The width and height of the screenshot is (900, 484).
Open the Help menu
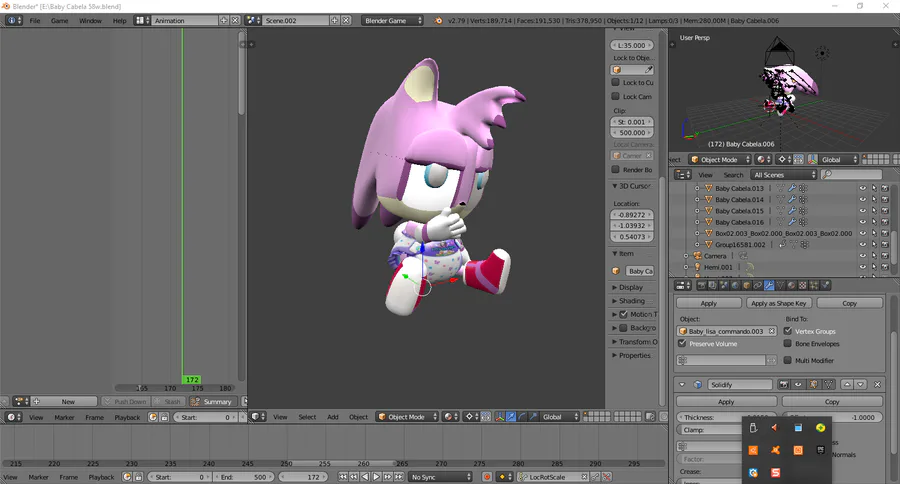point(119,21)
